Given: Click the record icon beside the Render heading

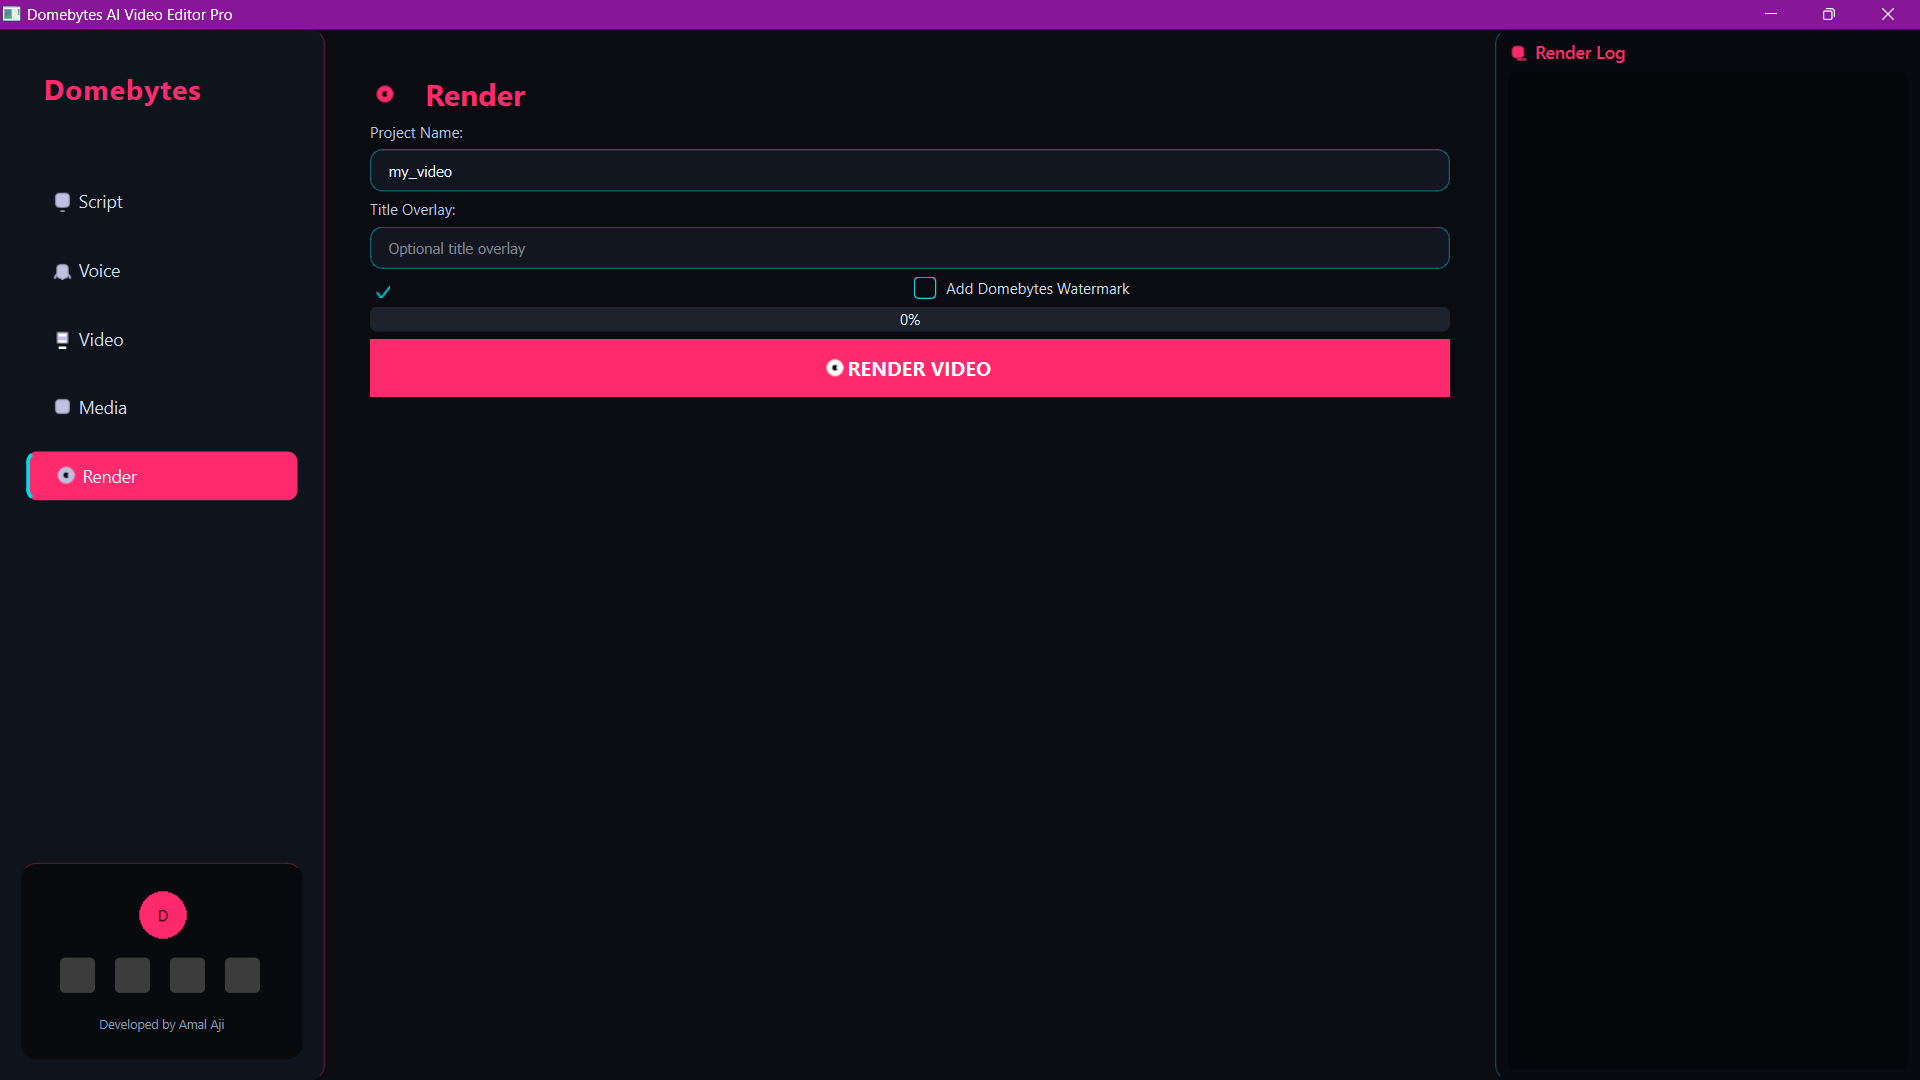Looking at the screenshot, I should coord(385,94).
